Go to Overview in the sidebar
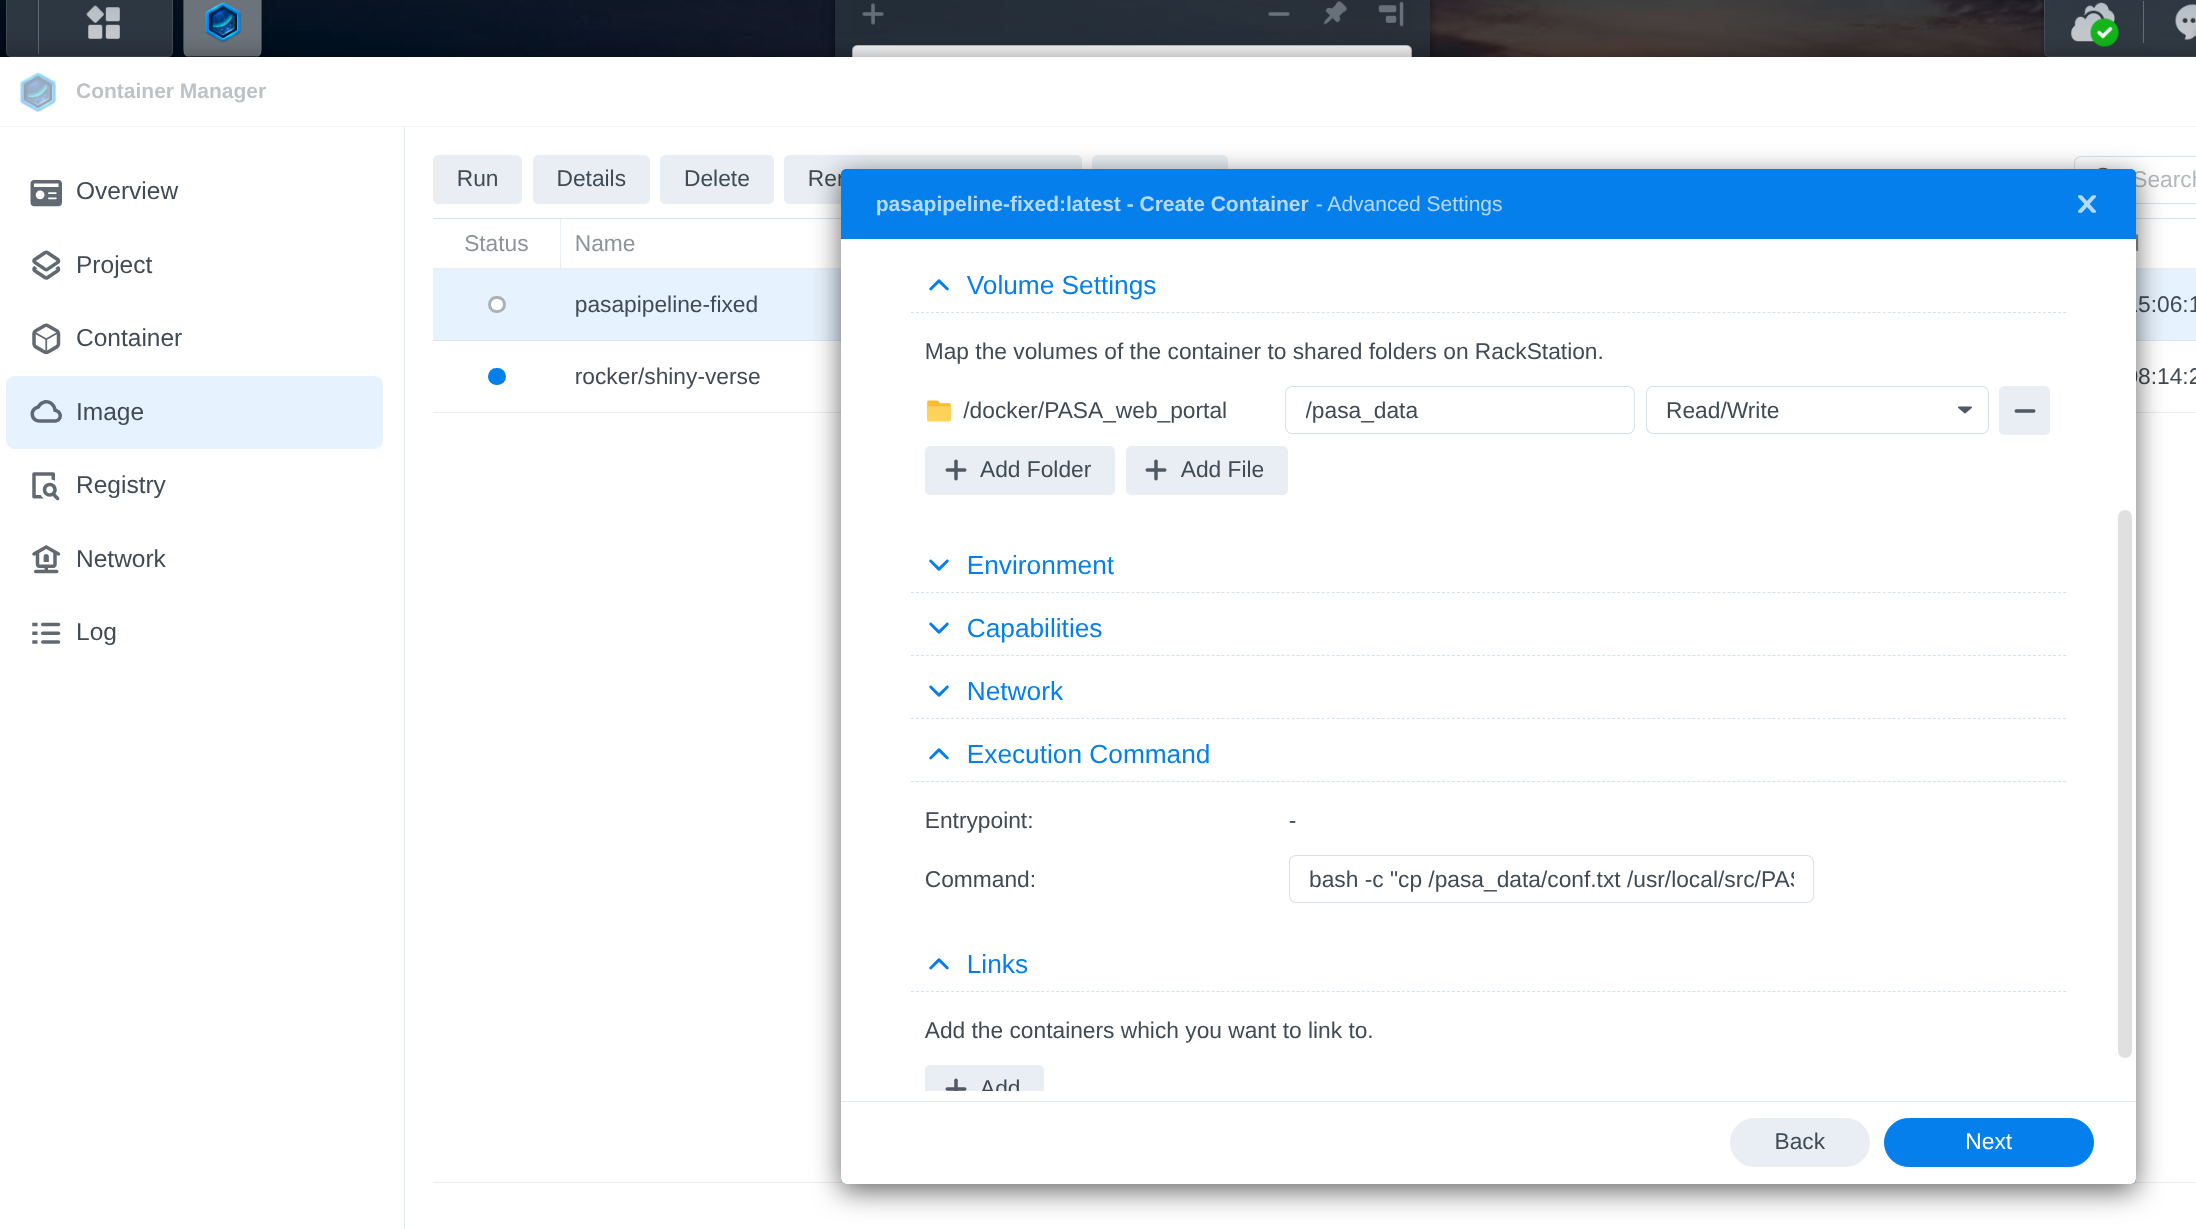This screenshot has width=2196, height=1229. pyautogui.click(x=126, y=191)
